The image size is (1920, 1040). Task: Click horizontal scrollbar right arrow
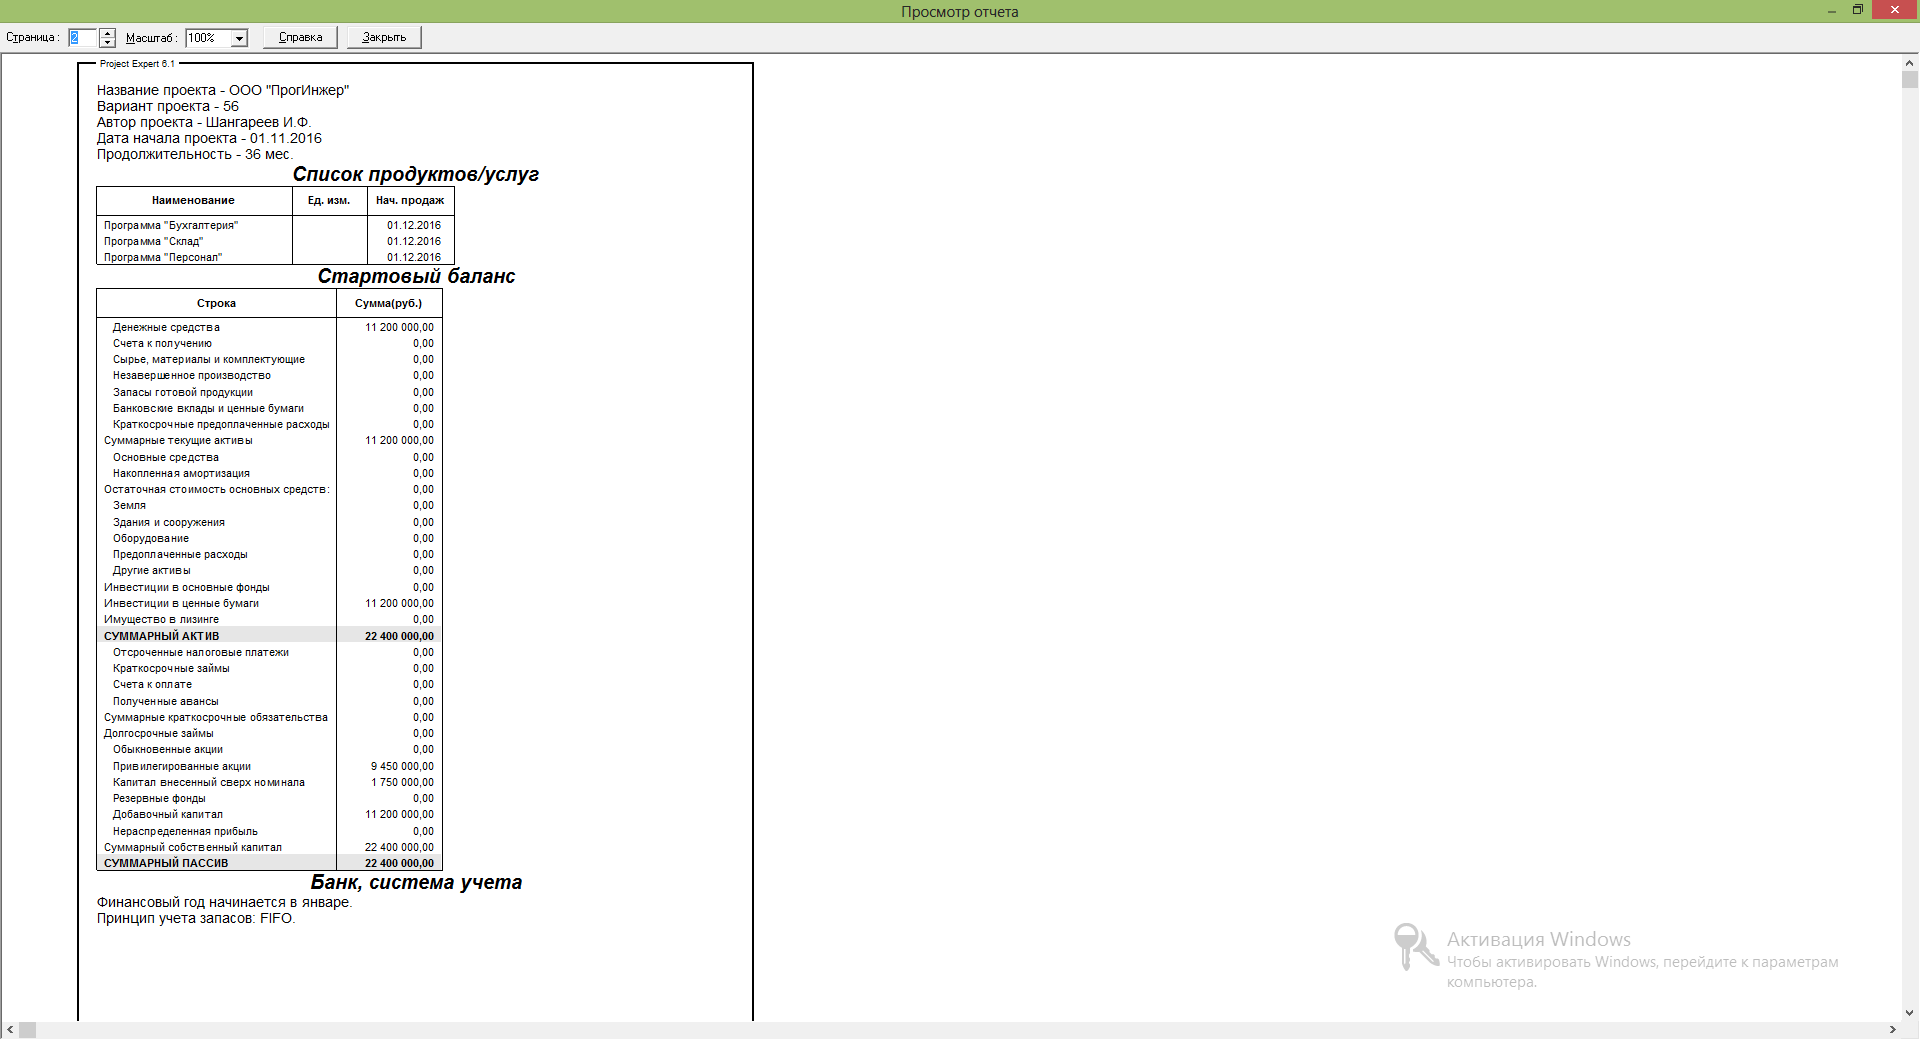(1893, 1030)
